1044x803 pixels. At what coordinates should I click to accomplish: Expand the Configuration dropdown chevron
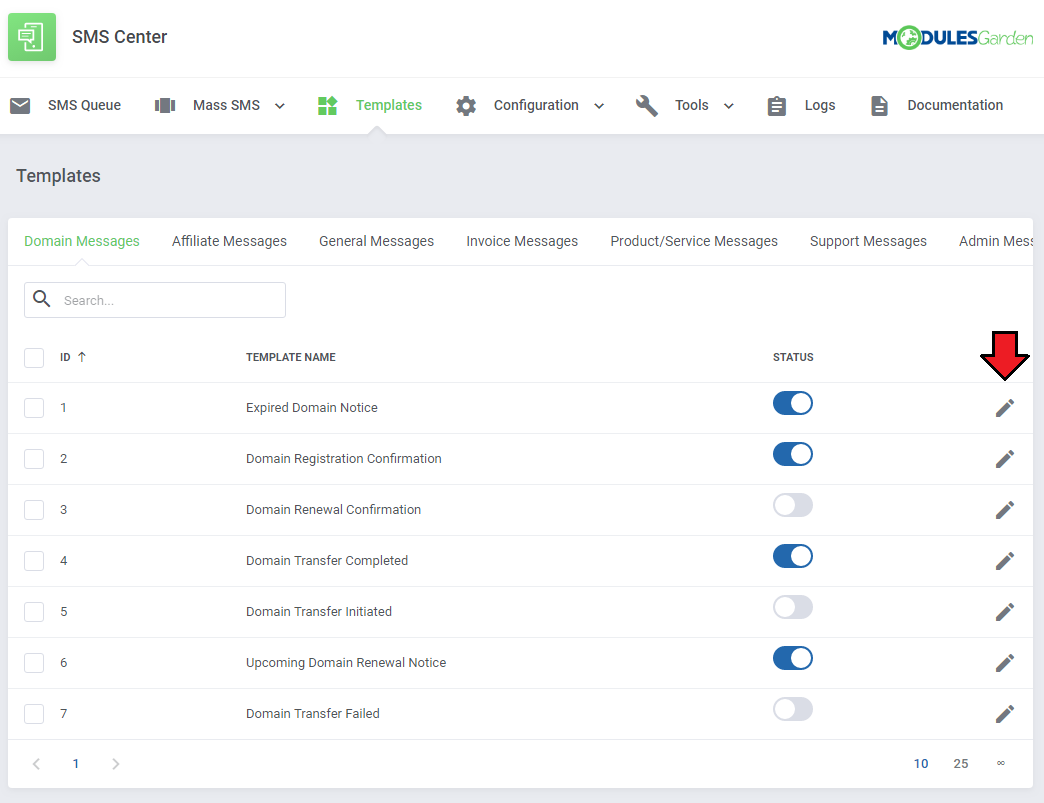click(599, 106)
